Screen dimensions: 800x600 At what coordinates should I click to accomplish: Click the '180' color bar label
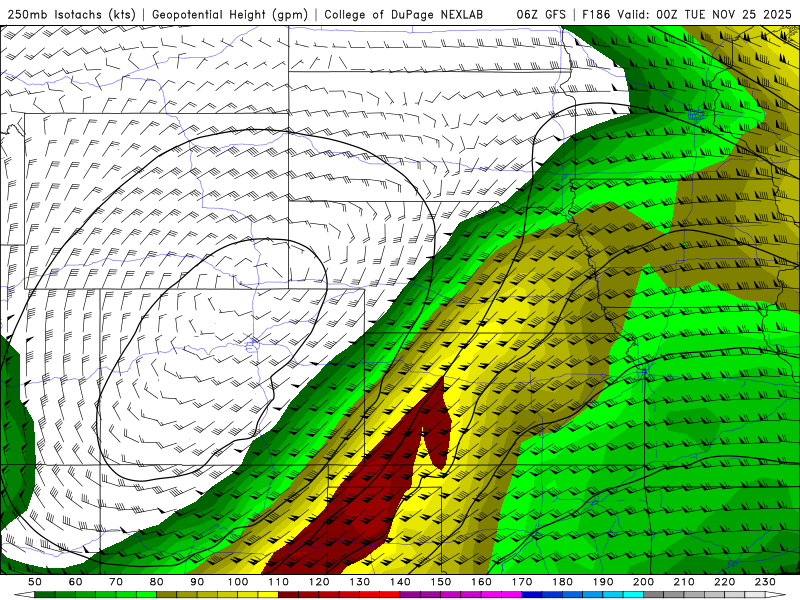click(562, 582)
